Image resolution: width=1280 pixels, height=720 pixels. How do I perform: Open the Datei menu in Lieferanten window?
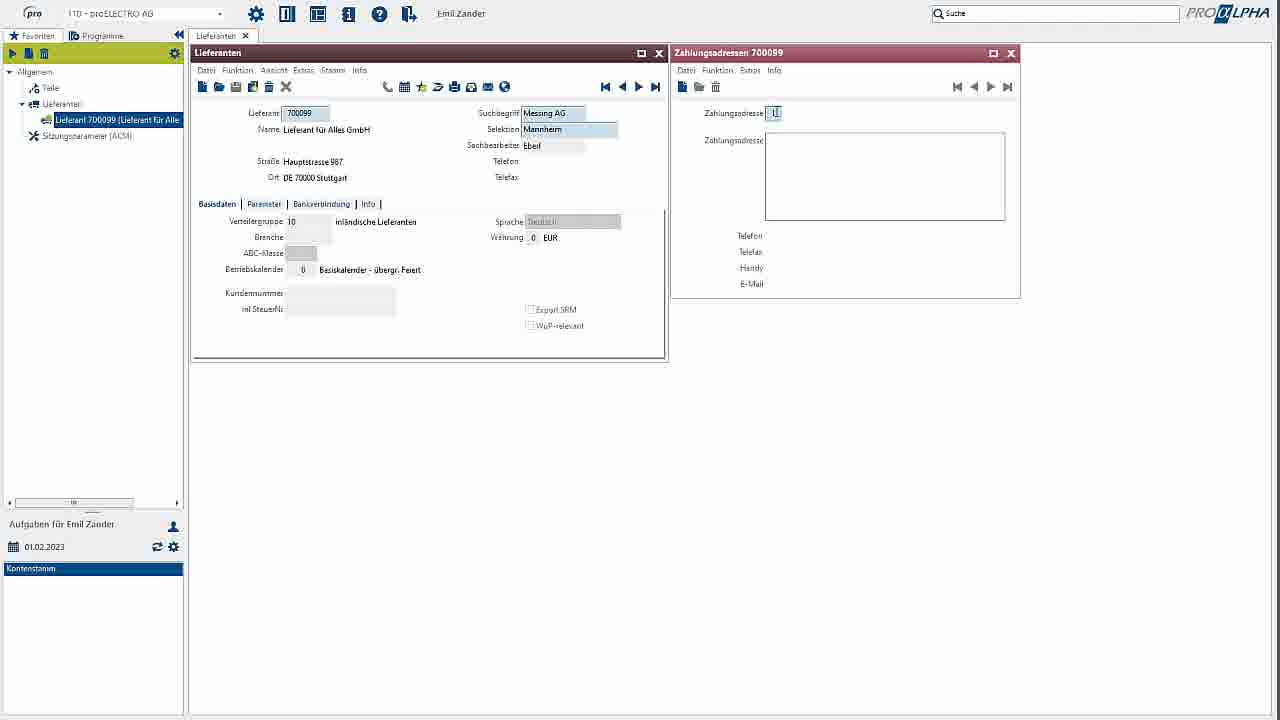pos(206,71)
